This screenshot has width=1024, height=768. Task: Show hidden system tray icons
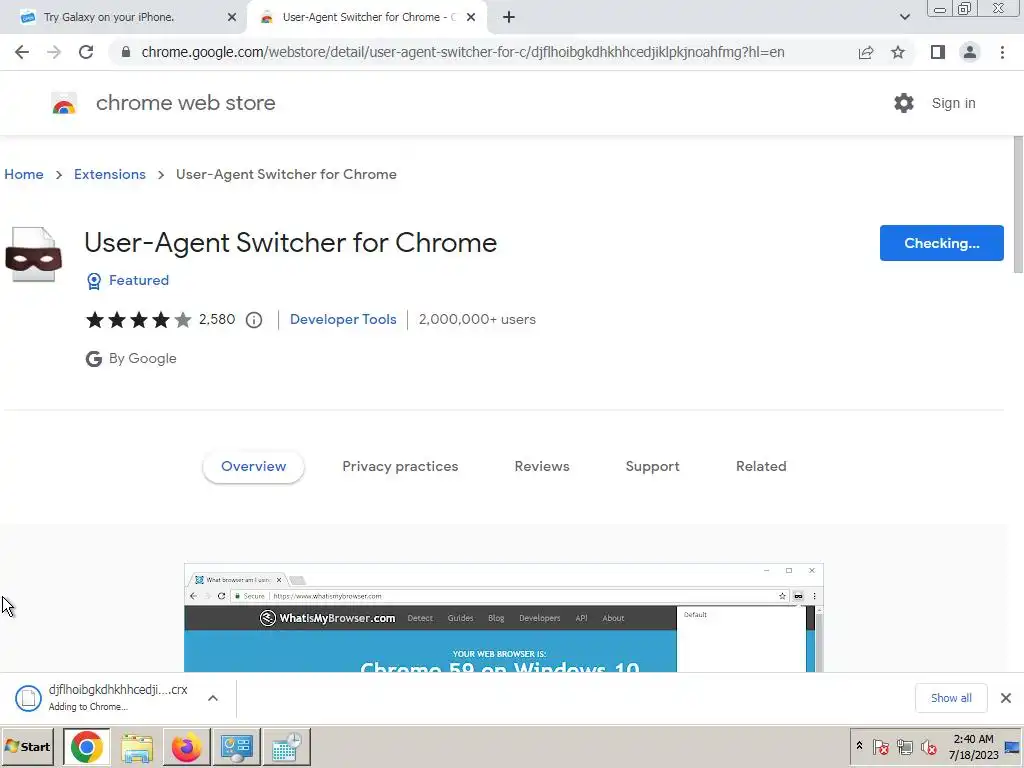[859, 746]
